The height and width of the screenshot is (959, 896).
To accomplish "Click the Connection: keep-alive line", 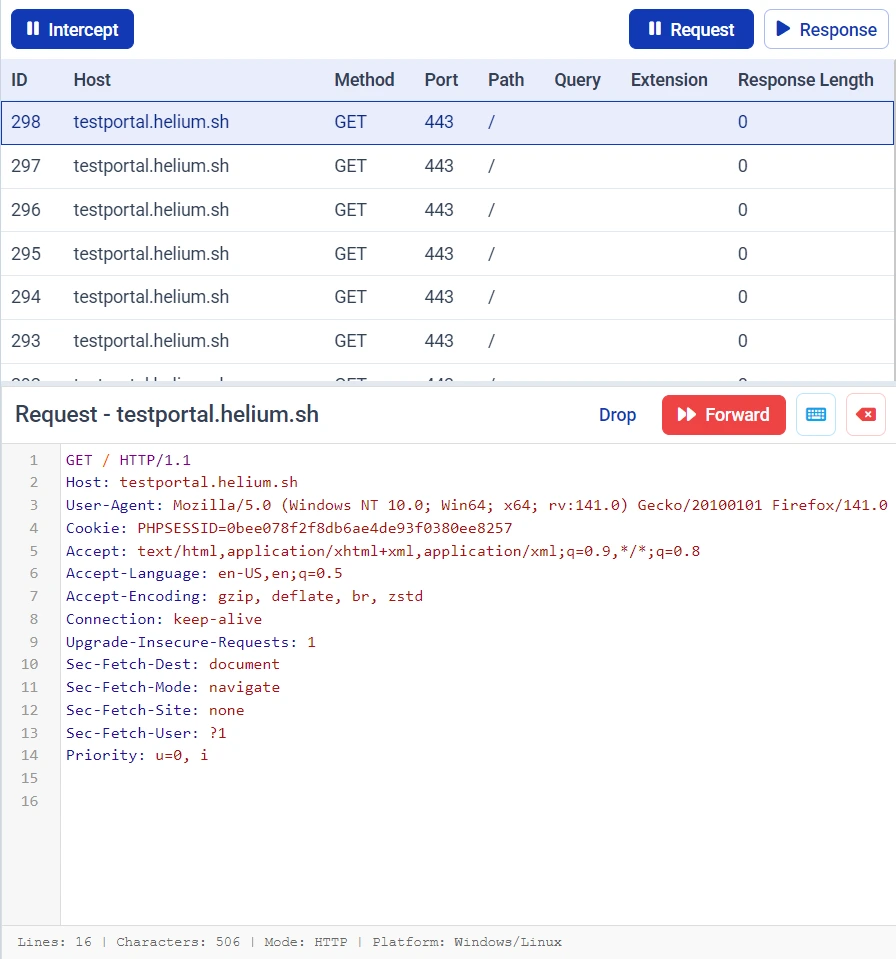I will (x=164, y=619).
